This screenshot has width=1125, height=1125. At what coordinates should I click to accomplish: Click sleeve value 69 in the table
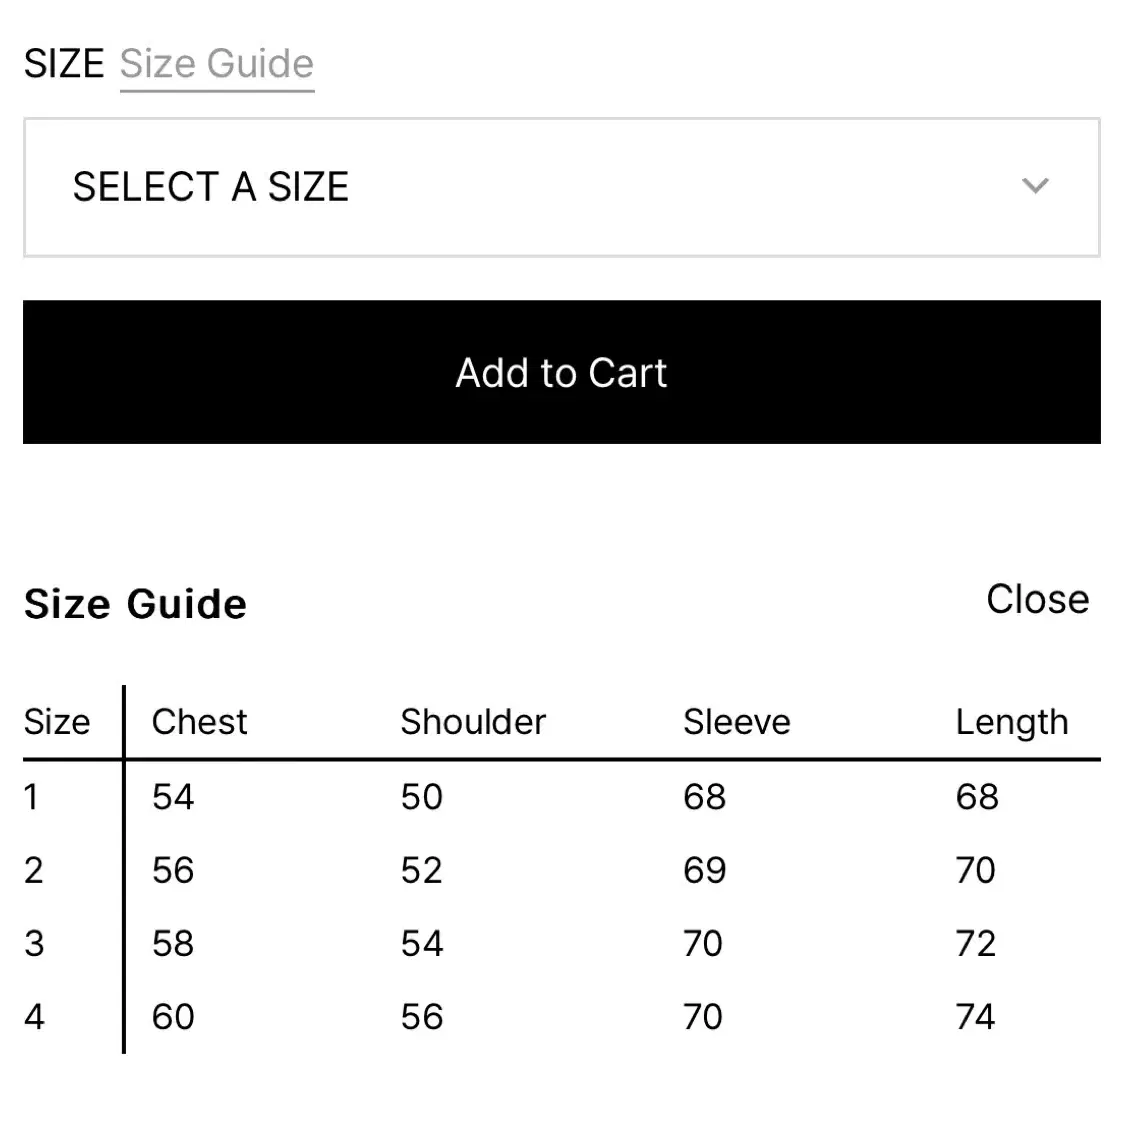coord(705,870)
